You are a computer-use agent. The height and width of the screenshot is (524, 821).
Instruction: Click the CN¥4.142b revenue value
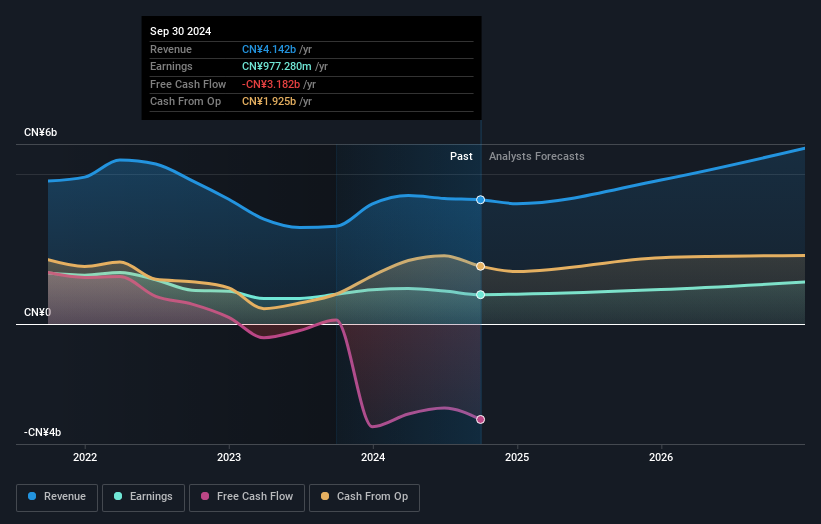point(269,49)
